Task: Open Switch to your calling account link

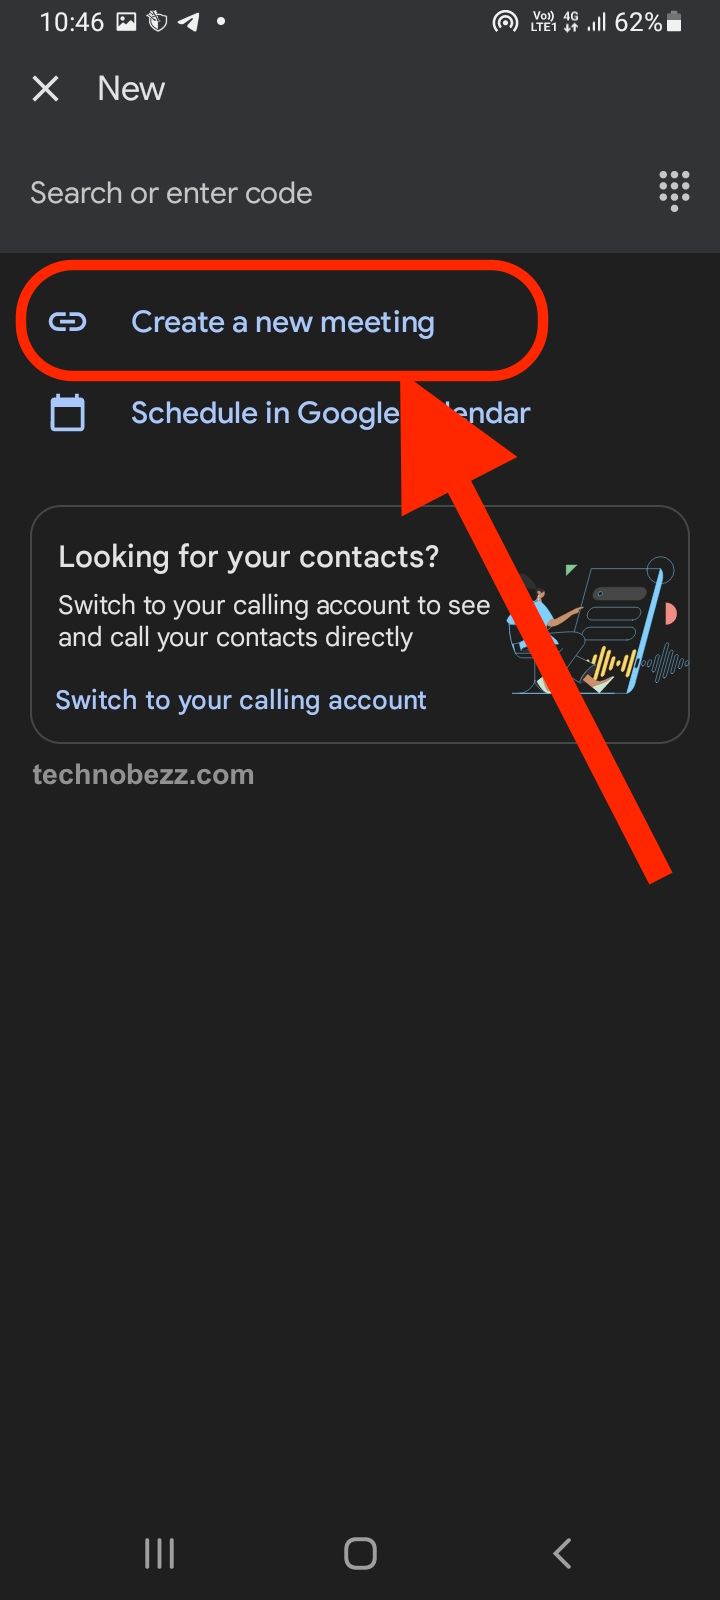Action: click(x=241, y=700)
